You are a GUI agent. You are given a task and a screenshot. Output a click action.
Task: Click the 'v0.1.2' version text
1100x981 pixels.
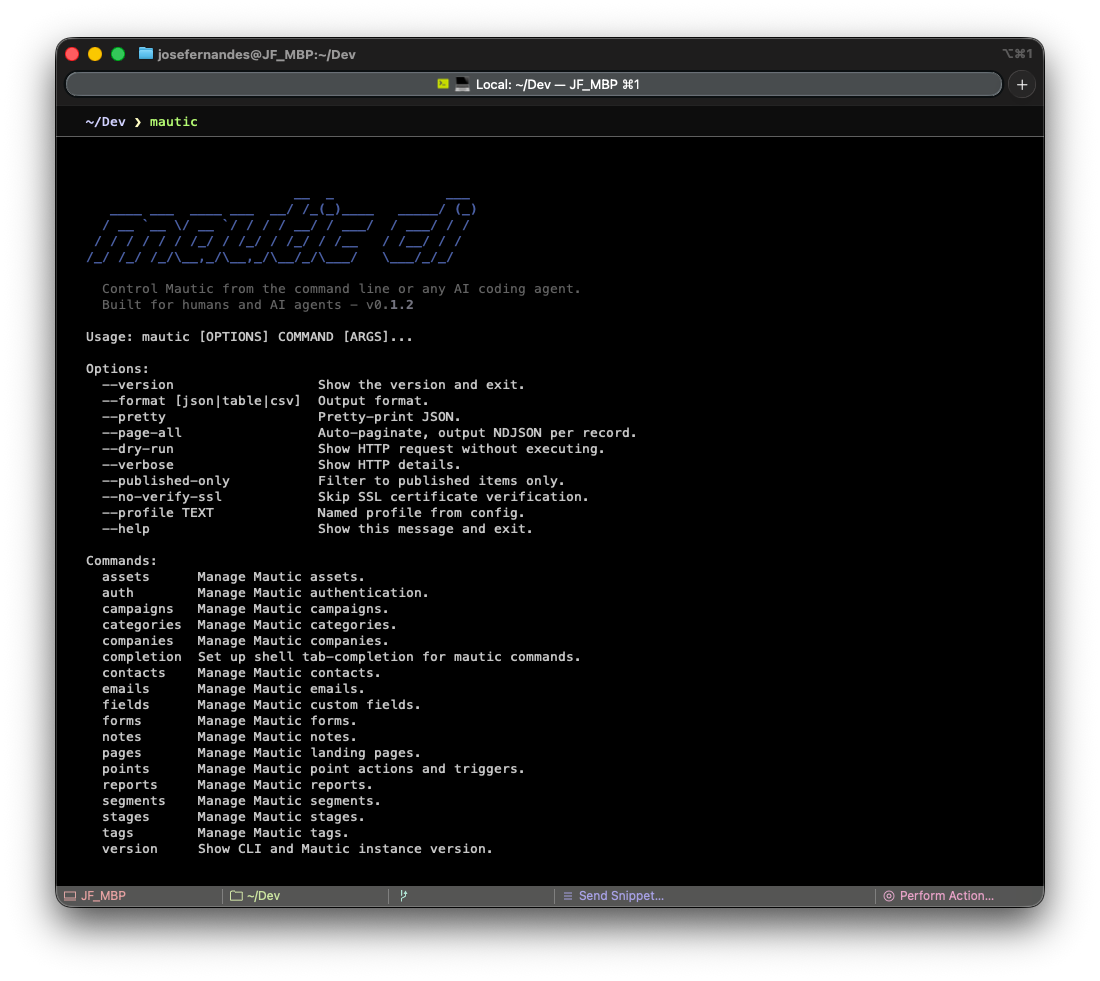click(389, 305)
